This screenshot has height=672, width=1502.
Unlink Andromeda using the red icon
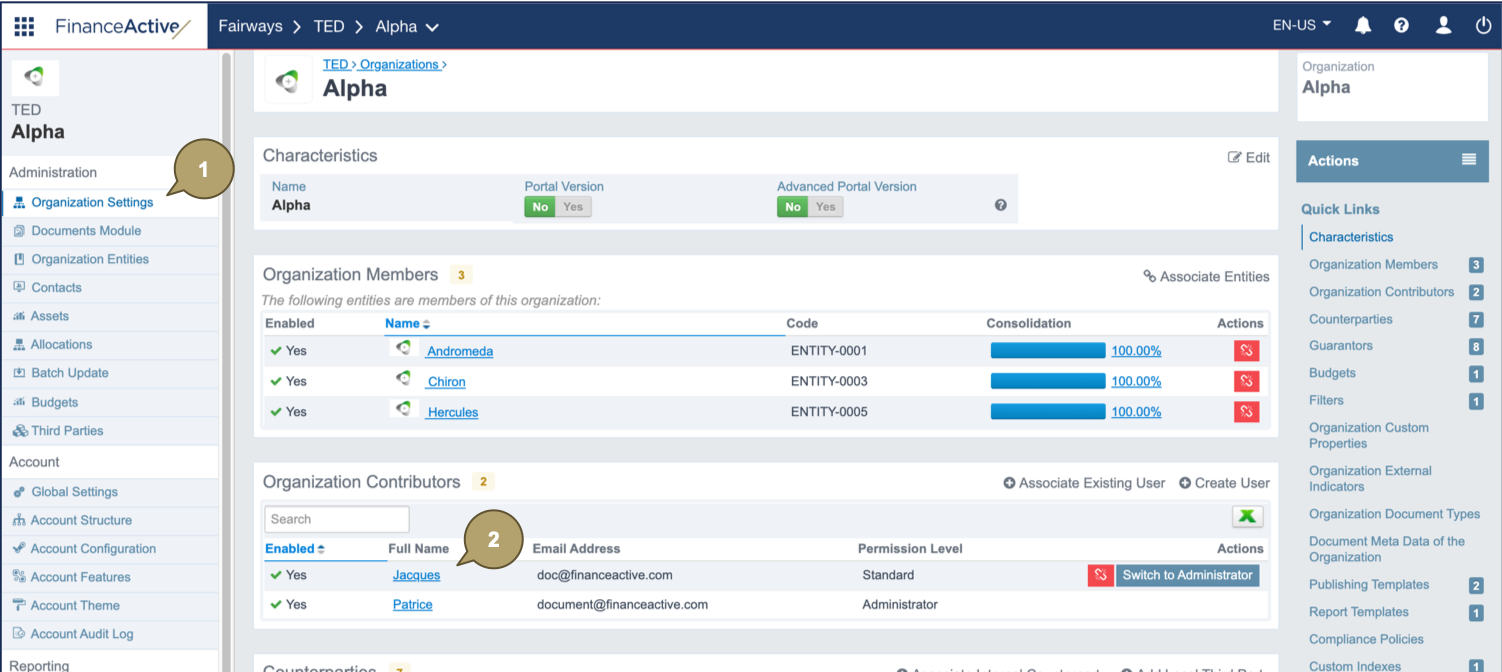(x=1246, y=351)
